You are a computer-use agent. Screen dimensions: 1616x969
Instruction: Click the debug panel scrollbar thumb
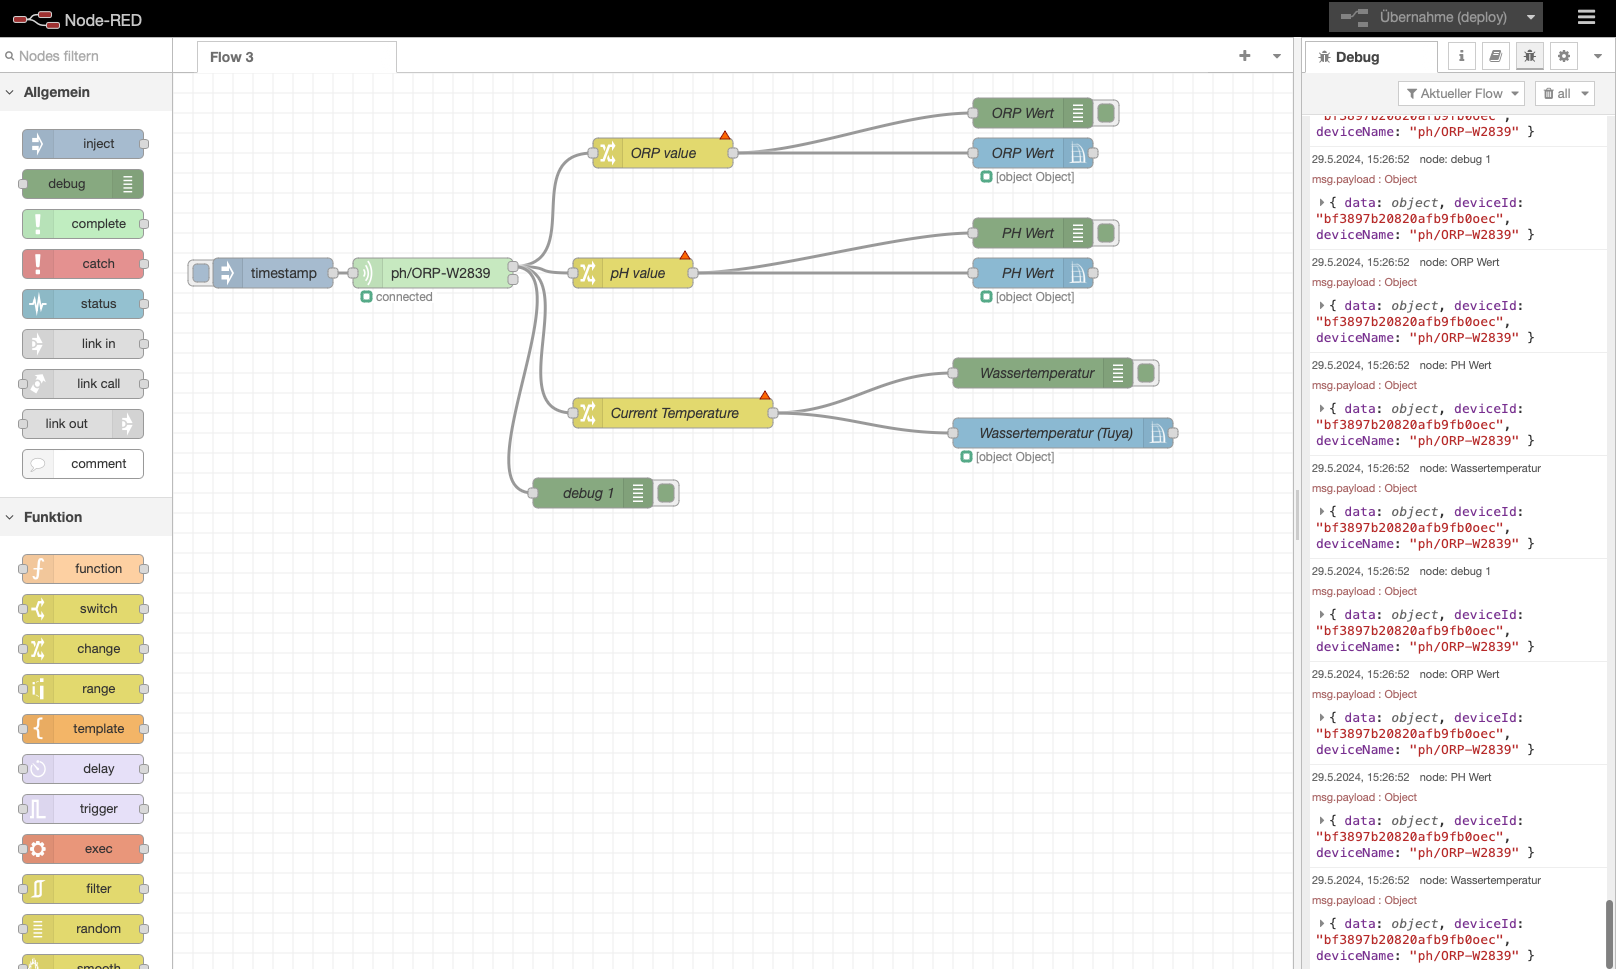pos(1609,934)
